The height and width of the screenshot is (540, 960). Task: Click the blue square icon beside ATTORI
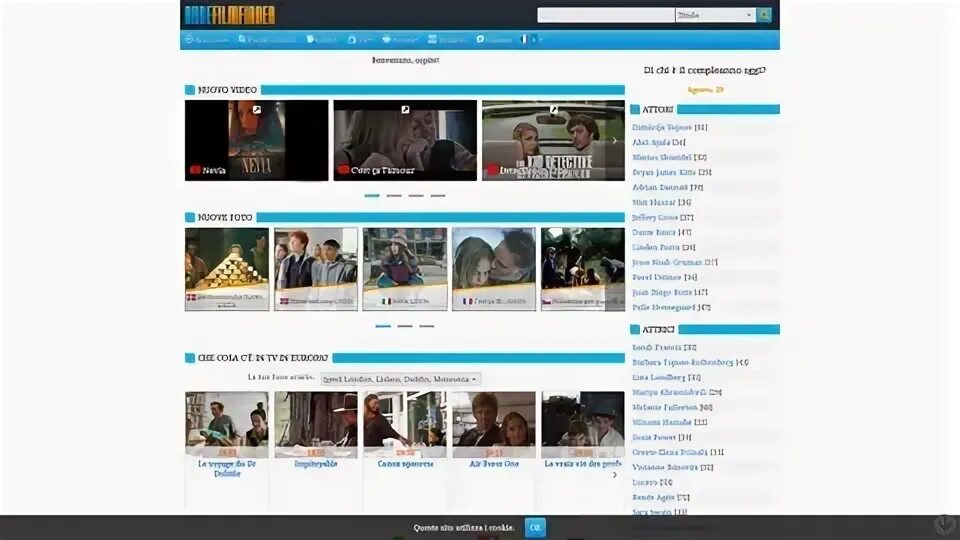coord(635,110)
